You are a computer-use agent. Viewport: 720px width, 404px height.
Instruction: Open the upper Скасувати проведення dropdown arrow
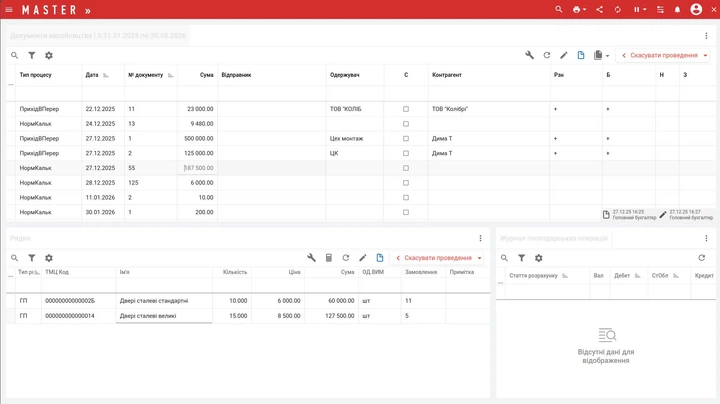(x=705, y=56)
